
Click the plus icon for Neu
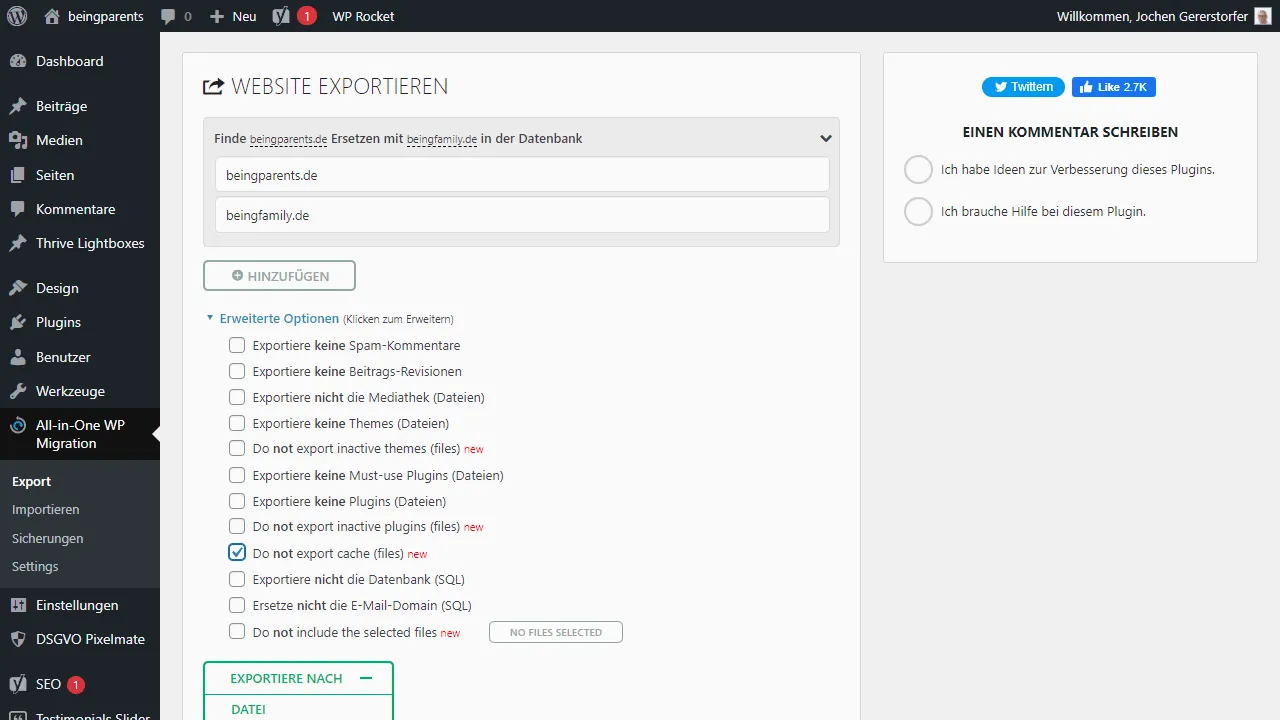click(x=217, y=17)
